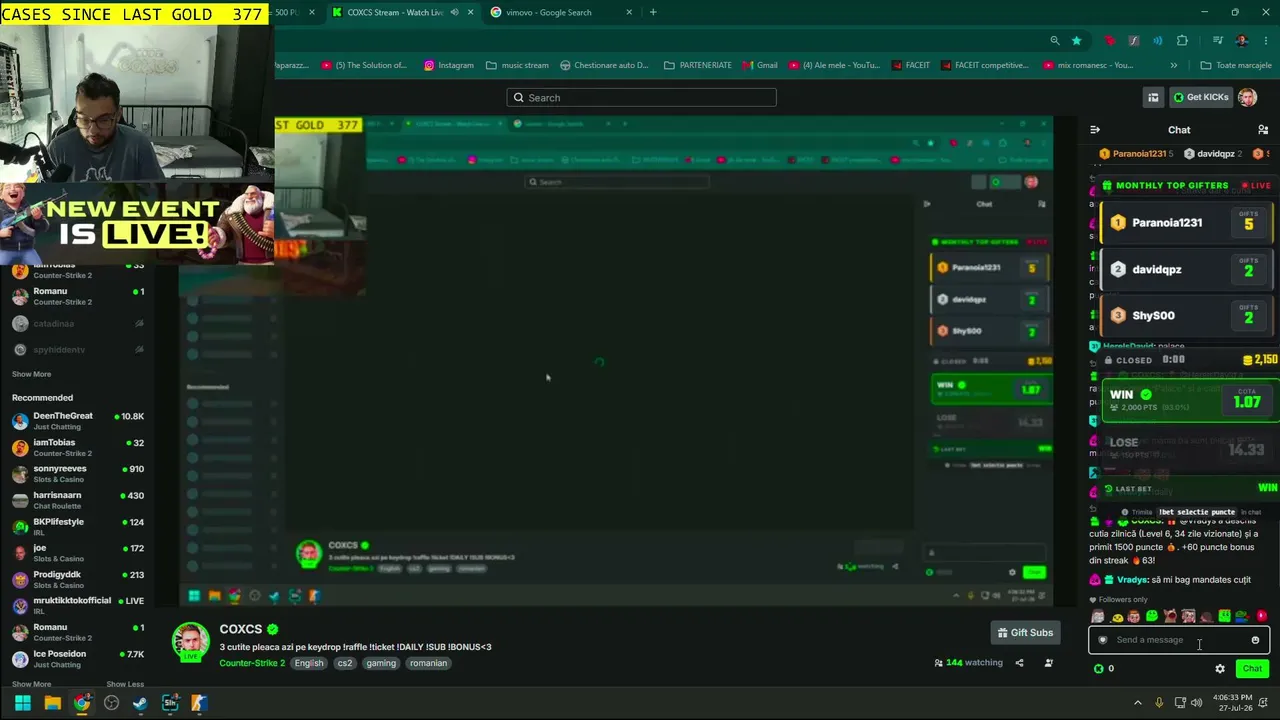The height and width of the screenshot is (720, 1280).
Task: Open the chat users list icon
Action: [1263, 130]
